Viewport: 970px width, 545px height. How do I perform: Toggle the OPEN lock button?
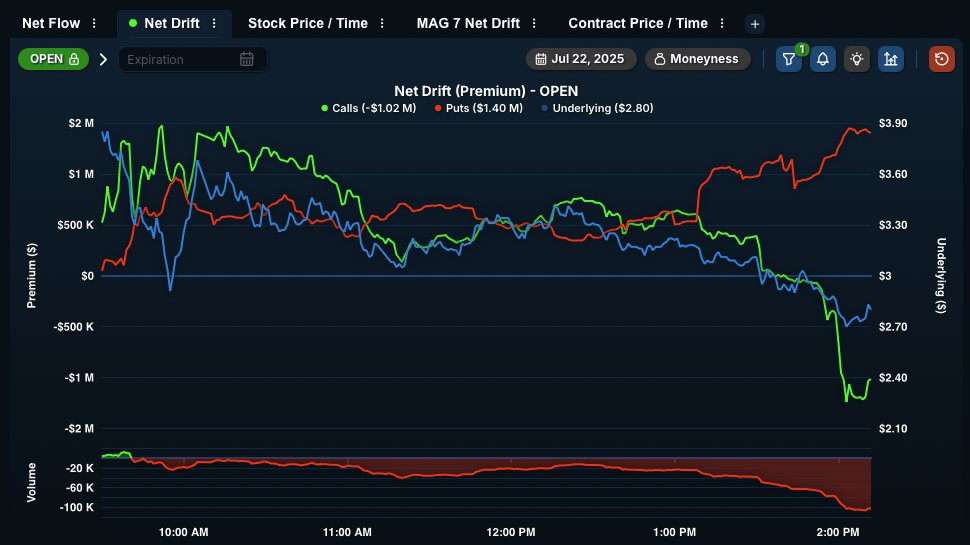(54, 59)
